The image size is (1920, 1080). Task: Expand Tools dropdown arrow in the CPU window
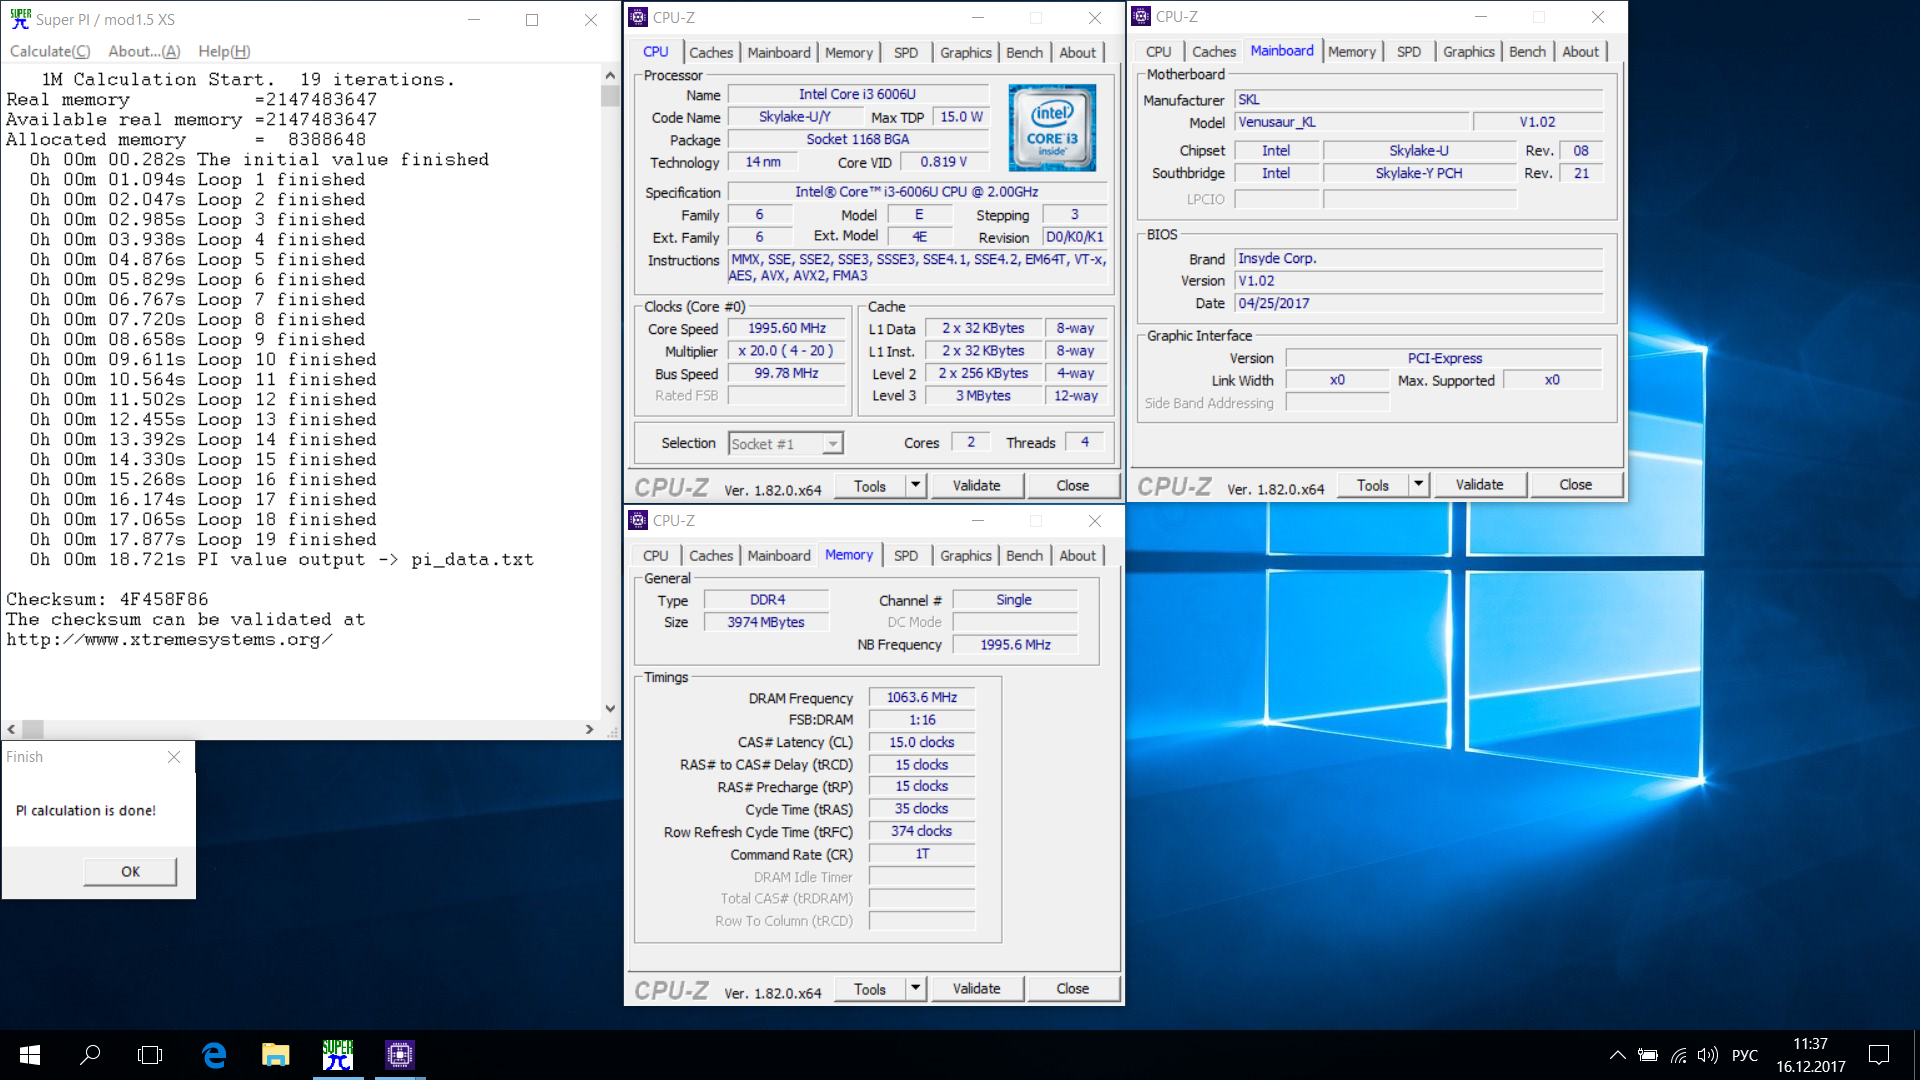pos(915,486)
